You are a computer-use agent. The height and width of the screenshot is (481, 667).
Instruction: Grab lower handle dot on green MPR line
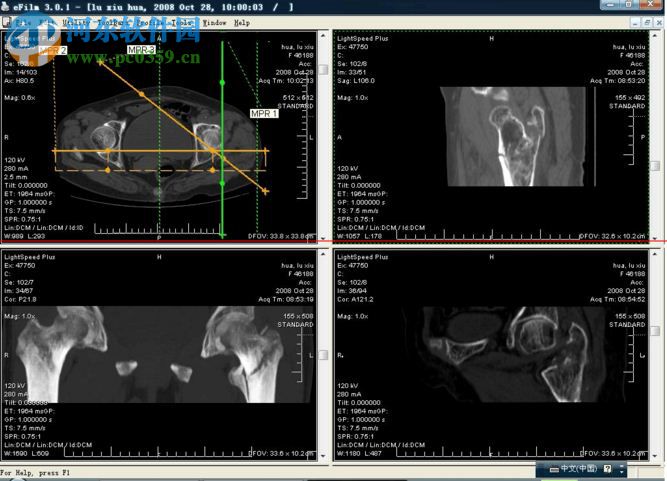pos(222,183)
